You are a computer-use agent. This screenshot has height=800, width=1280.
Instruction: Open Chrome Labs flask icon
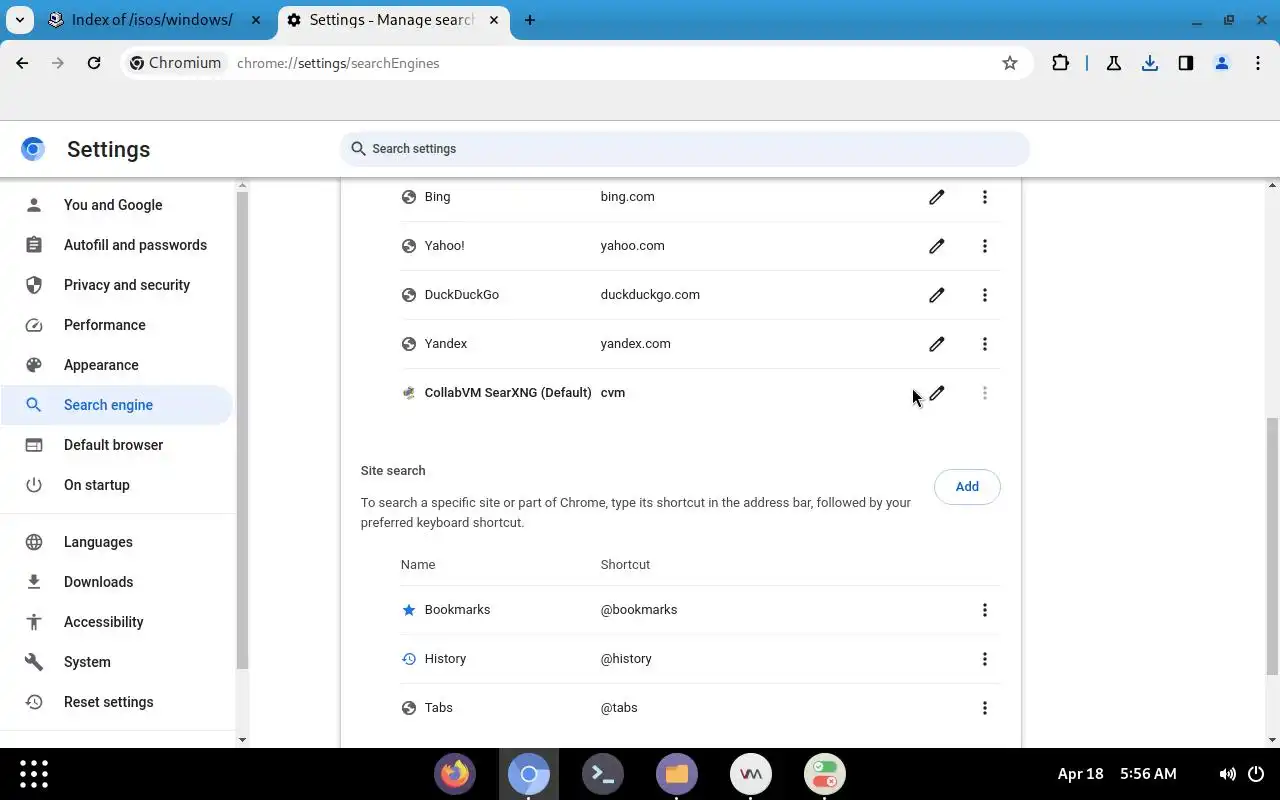click(1113, 63)
